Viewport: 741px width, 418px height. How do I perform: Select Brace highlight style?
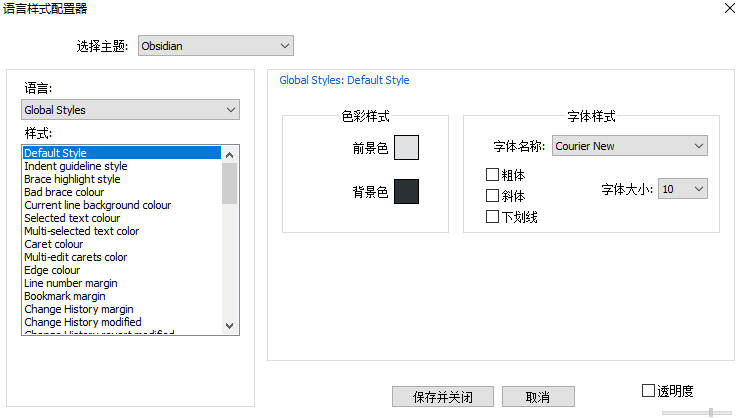[122, 179]
